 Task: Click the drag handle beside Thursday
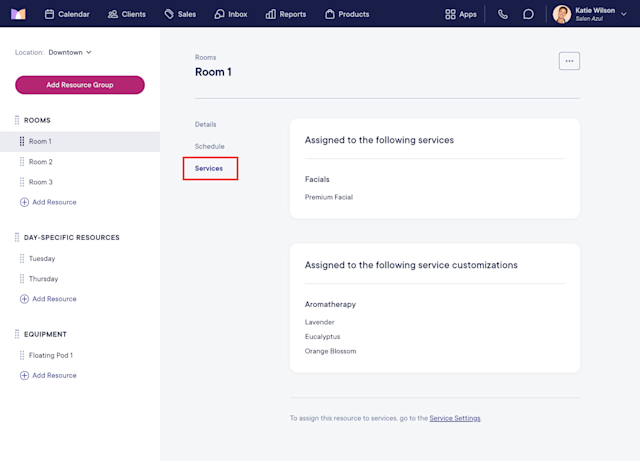tap(22, 279)
